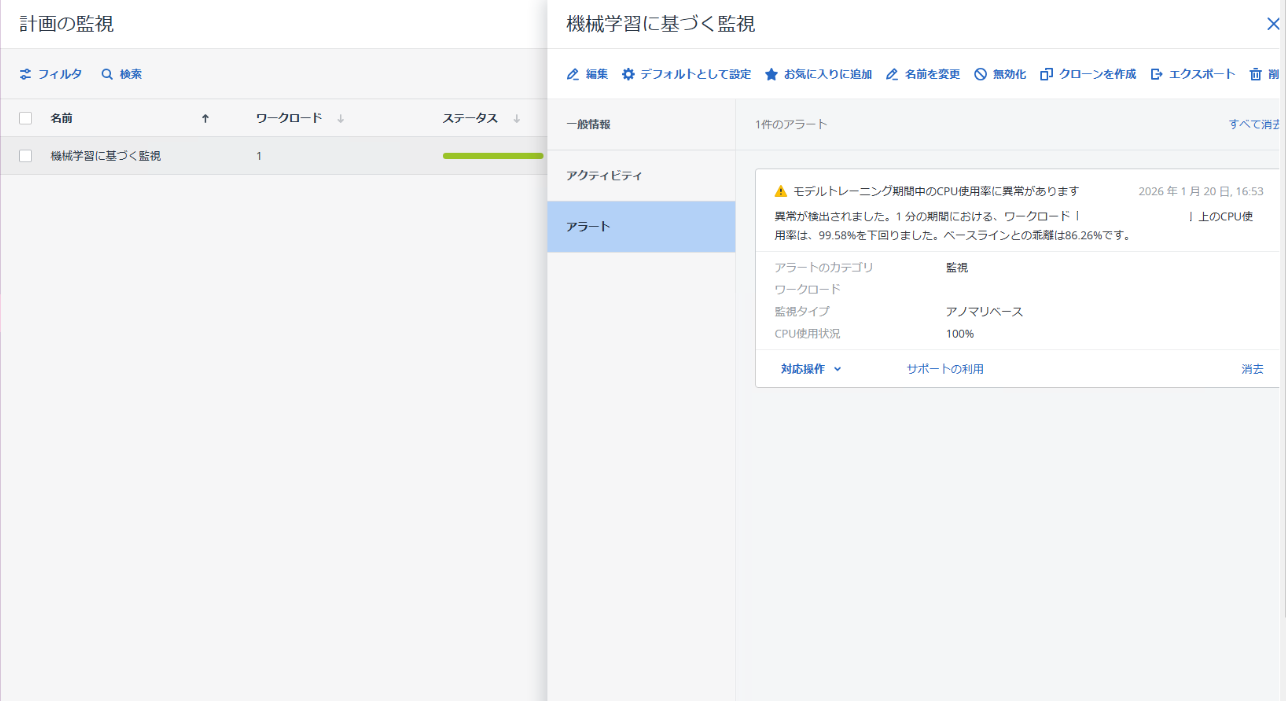1286x701 pixels.
Task: Click the フィルタ filter icon
Action: click(x=26, y=74)
